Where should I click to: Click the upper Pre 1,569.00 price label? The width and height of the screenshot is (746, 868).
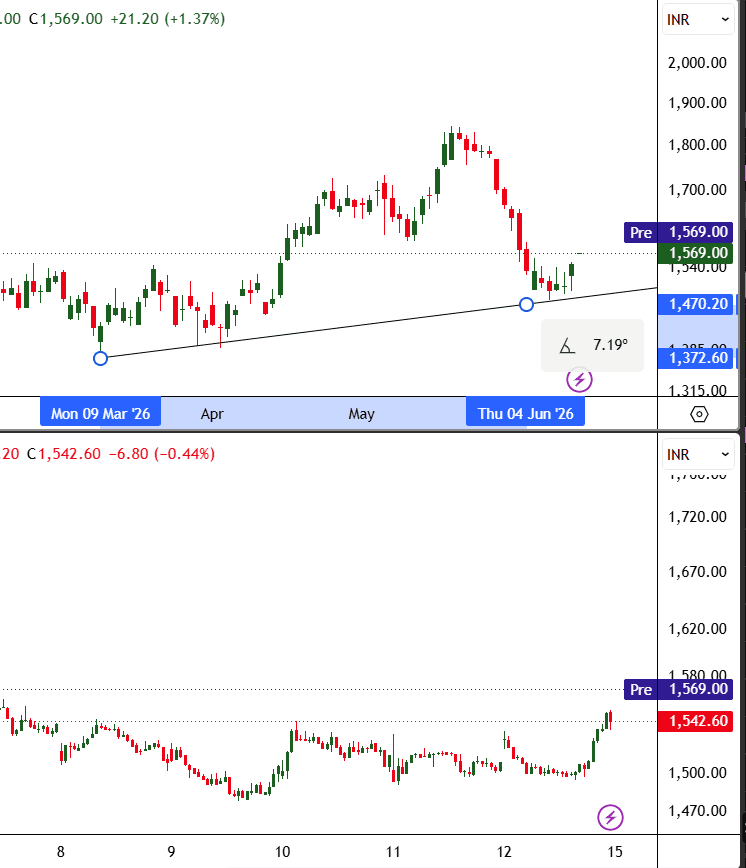tap(678, 232)
